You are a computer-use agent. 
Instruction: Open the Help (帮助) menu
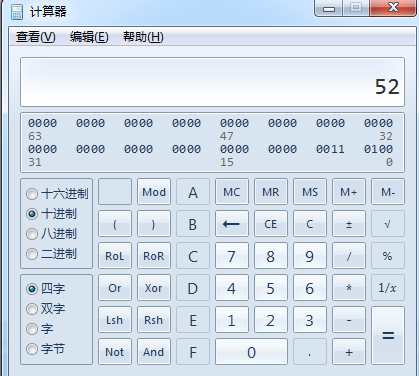(x=143, y=37)
